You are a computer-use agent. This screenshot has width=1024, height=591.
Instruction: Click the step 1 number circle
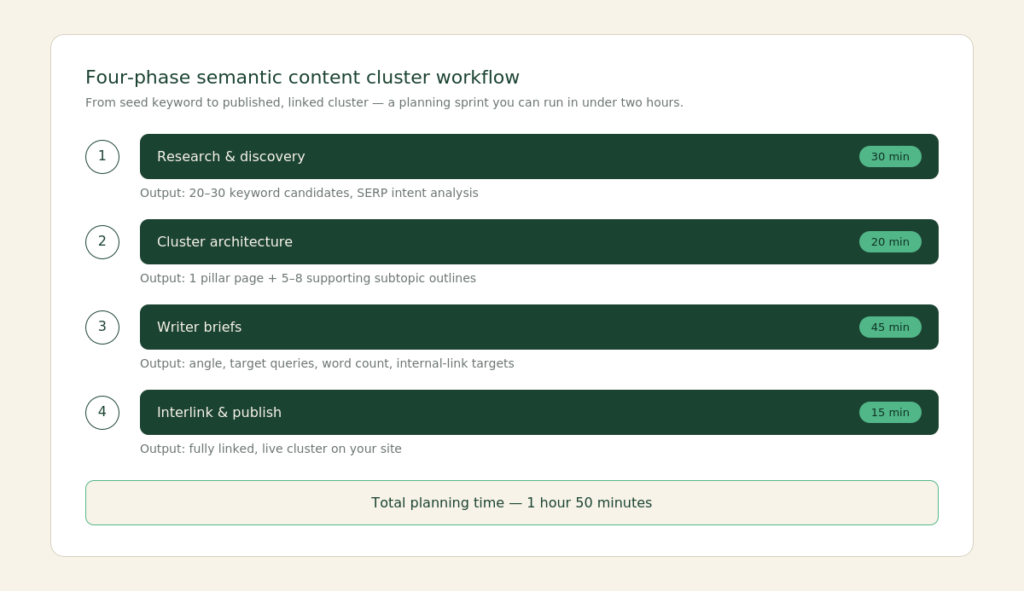coord(103,157)
